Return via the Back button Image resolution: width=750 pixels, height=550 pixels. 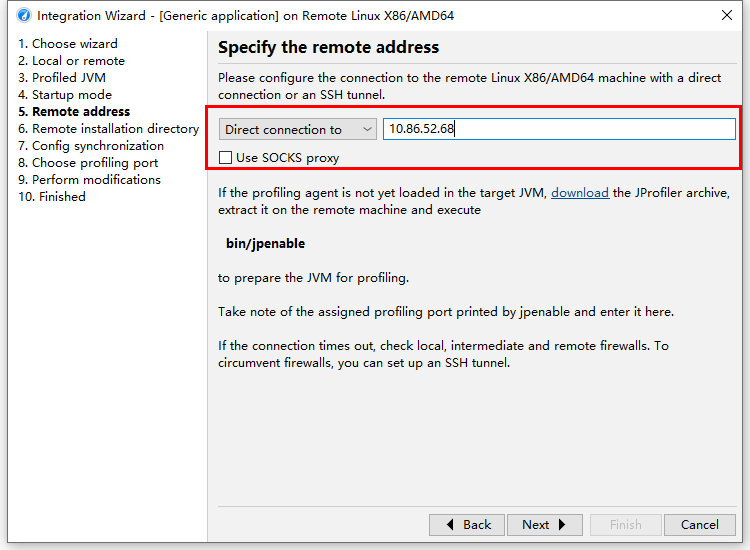pyautogui.click(x=466, y=525)
